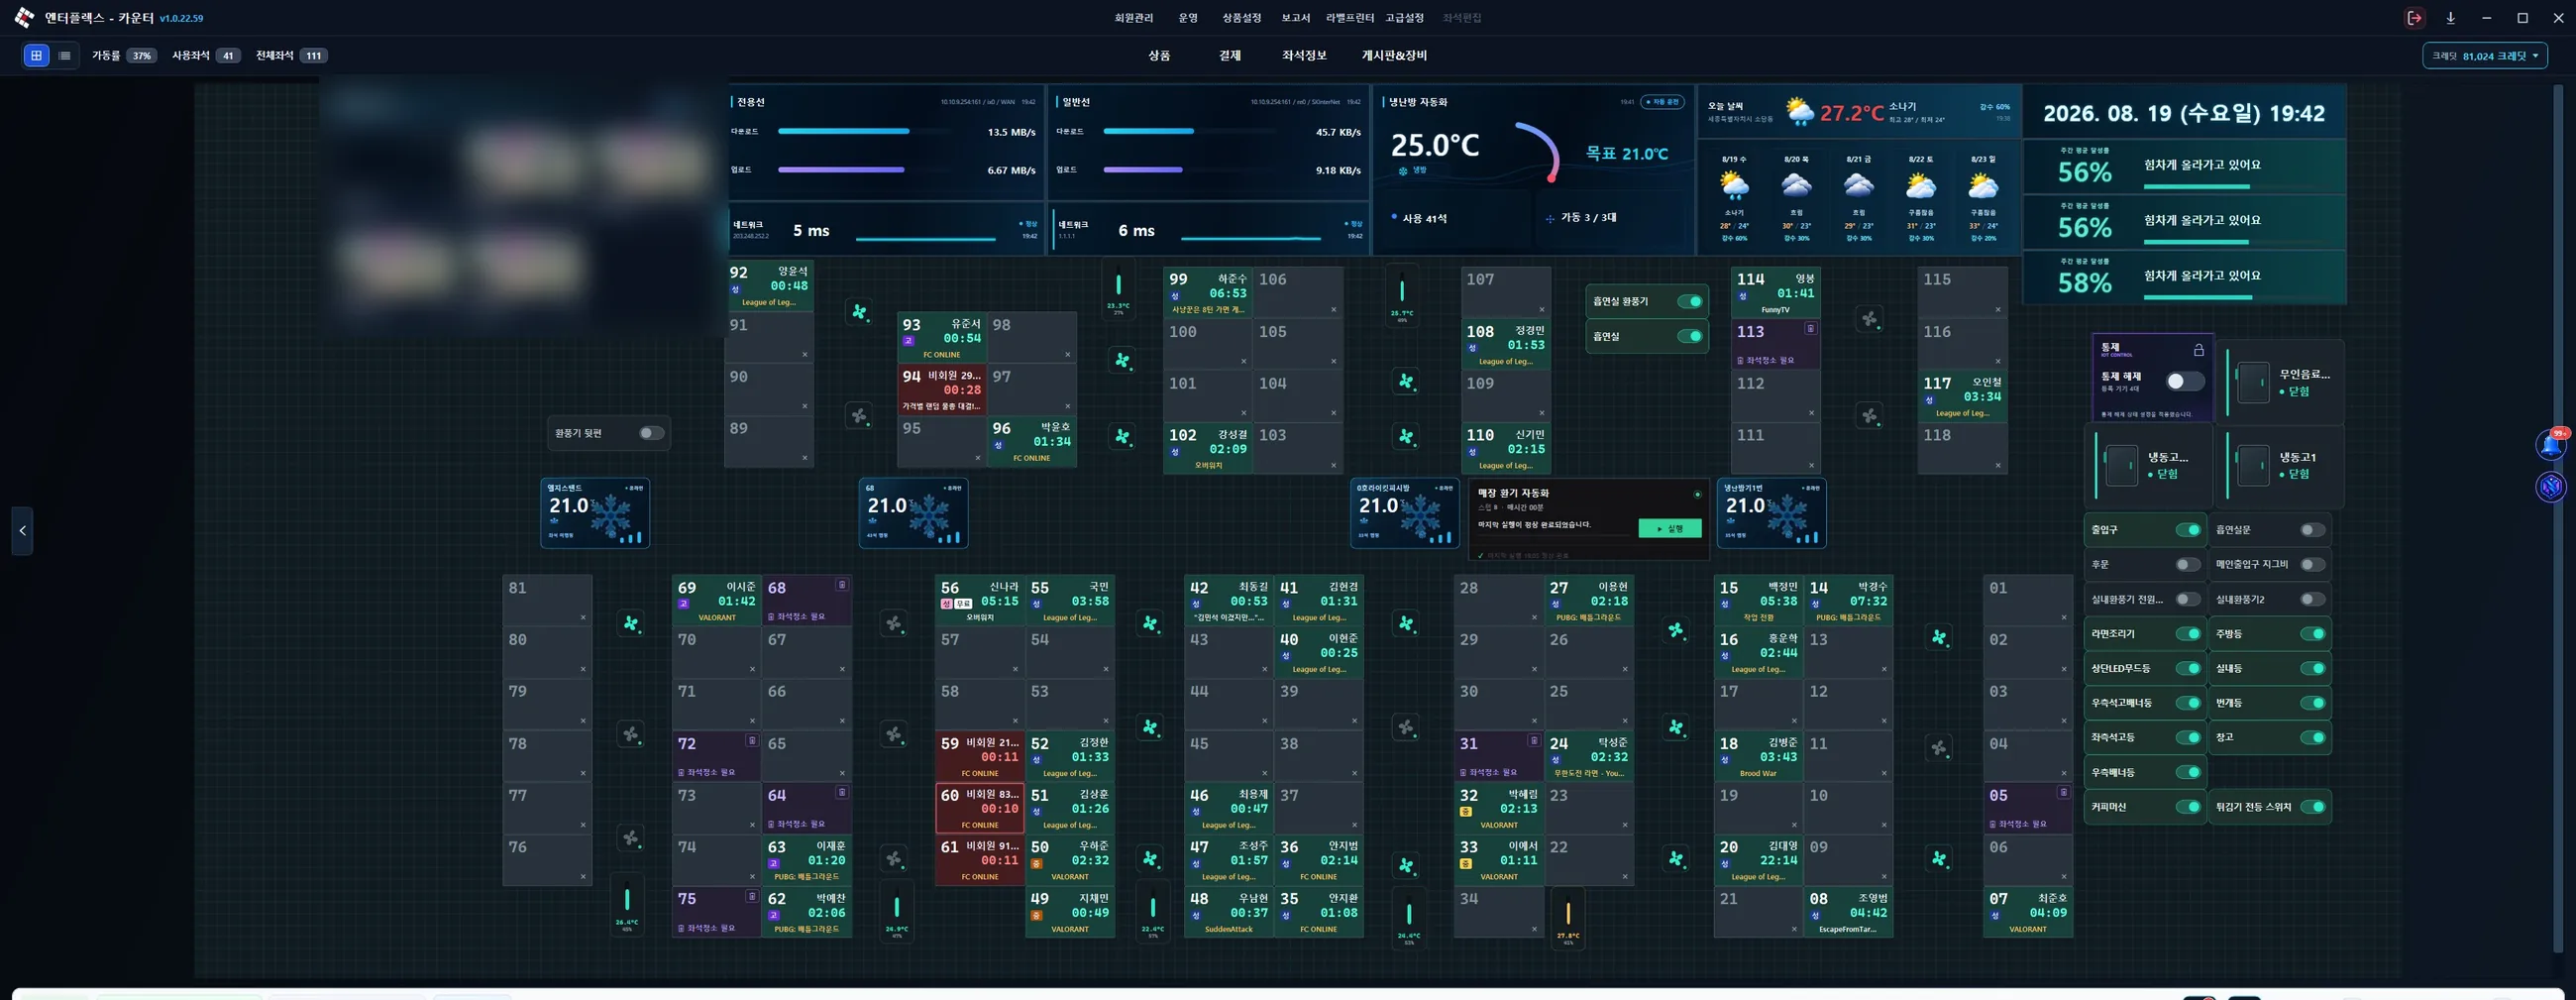Click the lock icon on 통제 card
The width and height of the screenshot is (2576, 1000).
pyautogui.click(x=2198, y=350)
